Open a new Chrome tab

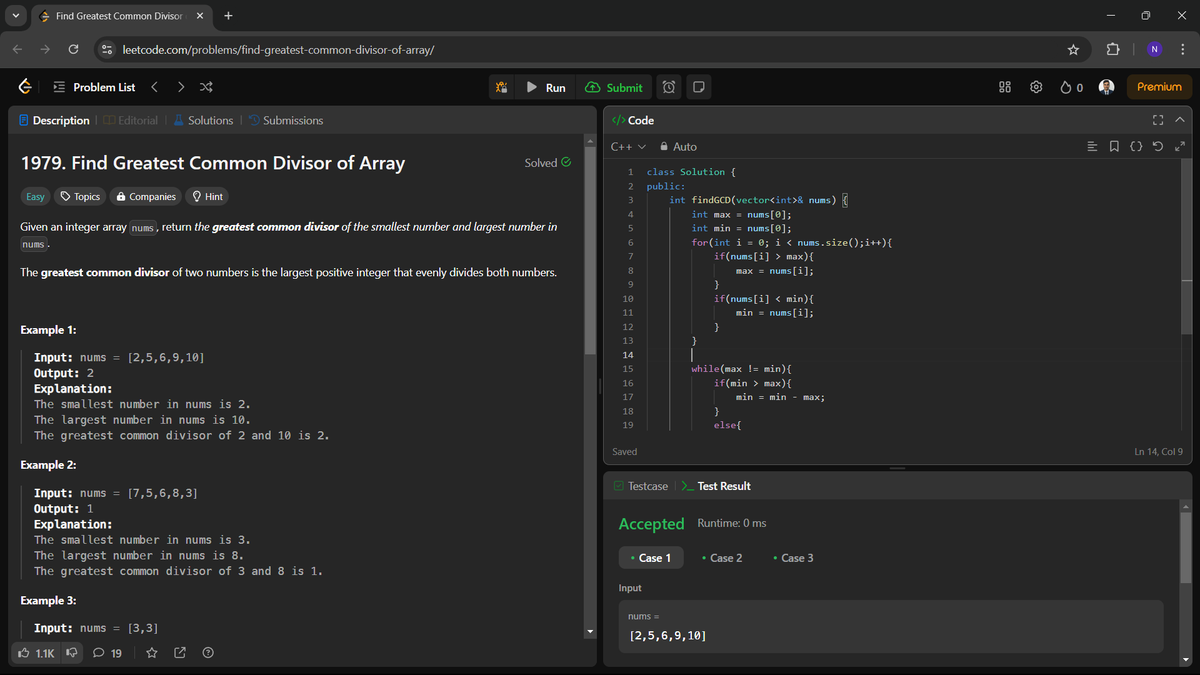coord(228,16)
